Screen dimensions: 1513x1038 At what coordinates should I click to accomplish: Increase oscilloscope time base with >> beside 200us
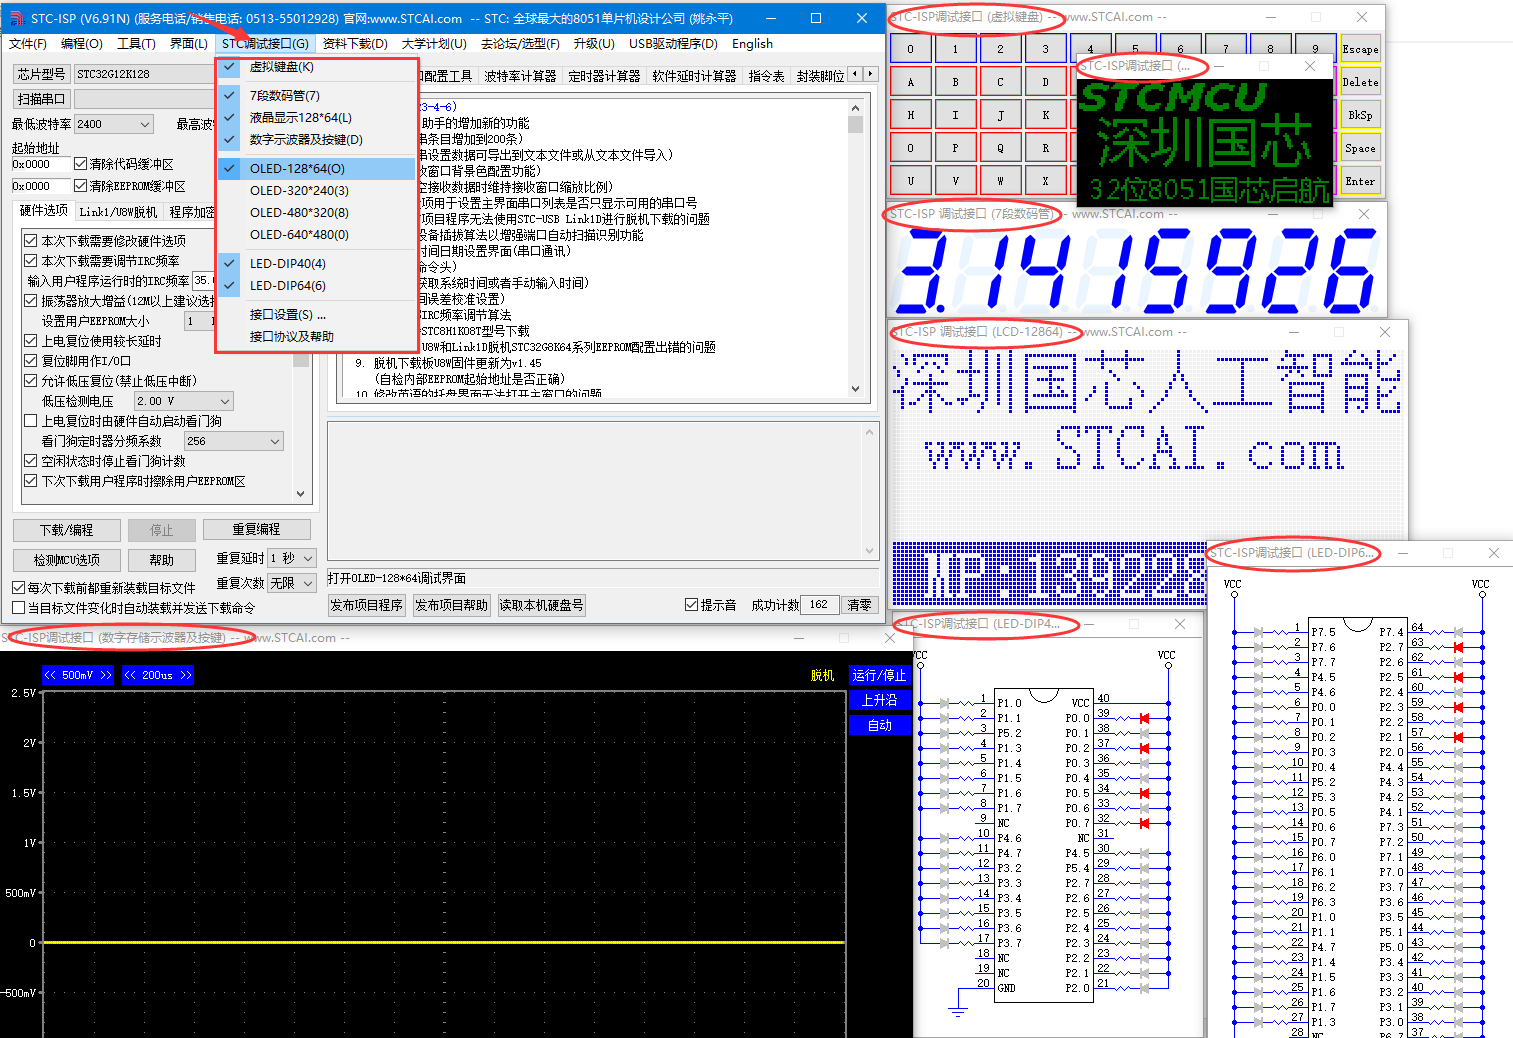185,675
